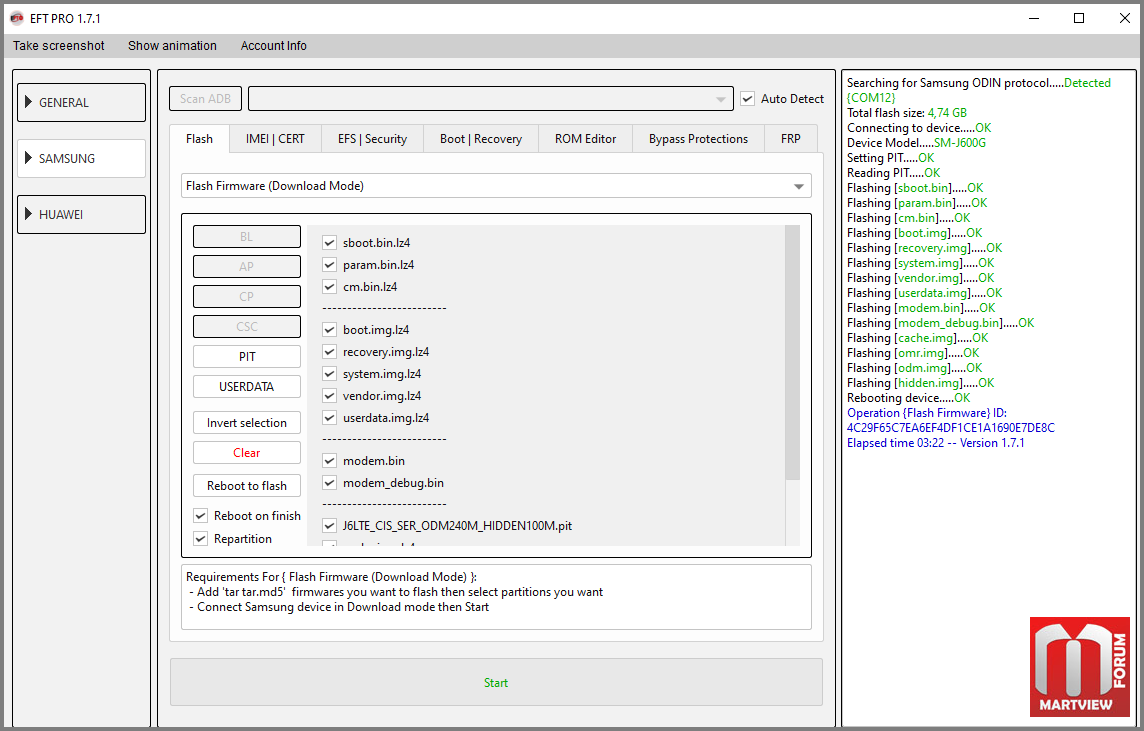Disable Reboot on finish option
The width and height of the screenshot is (1144, 731).
tap(201, 516)
